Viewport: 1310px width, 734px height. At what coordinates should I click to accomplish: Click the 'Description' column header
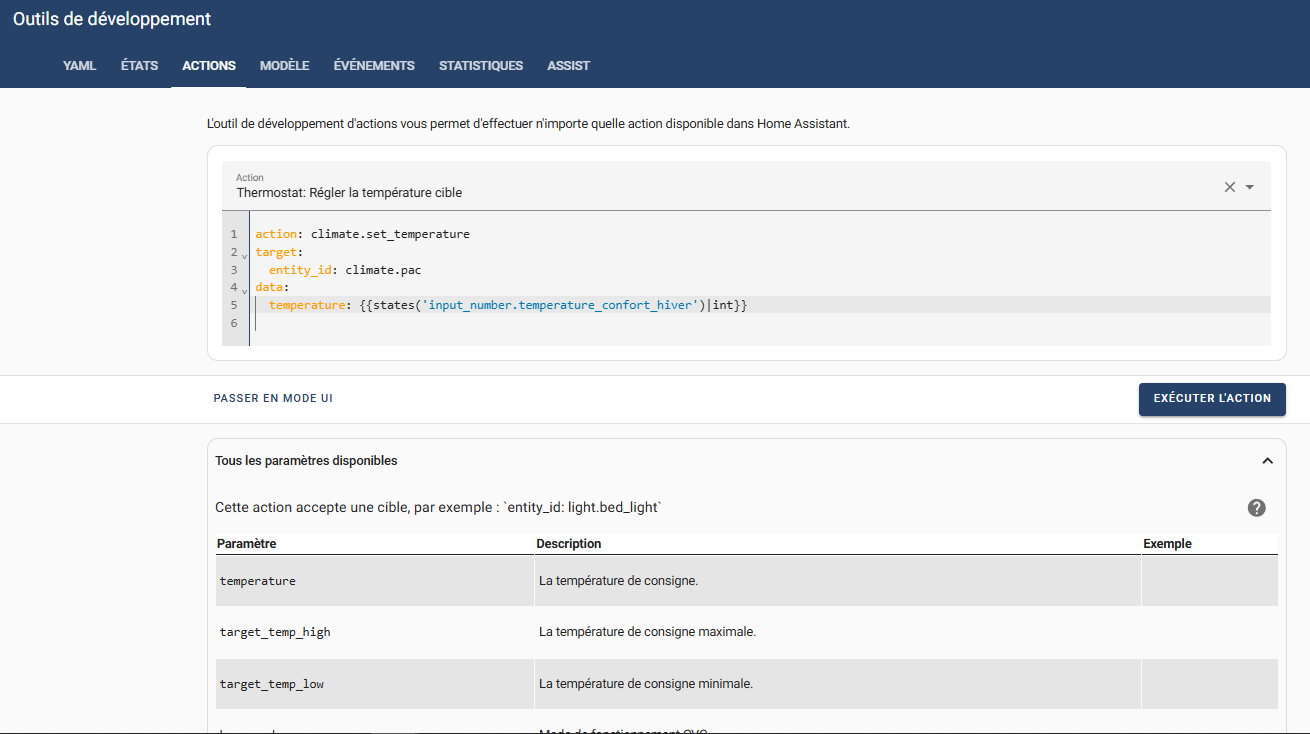pos(569,544)
